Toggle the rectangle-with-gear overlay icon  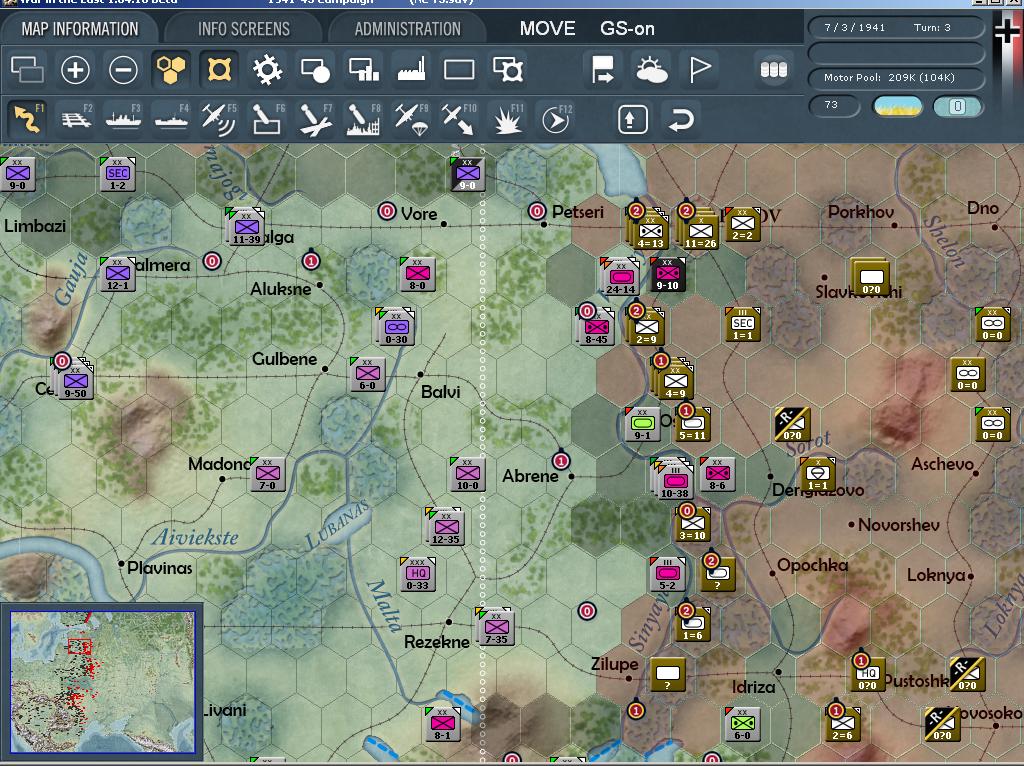[x=507, y=69]
